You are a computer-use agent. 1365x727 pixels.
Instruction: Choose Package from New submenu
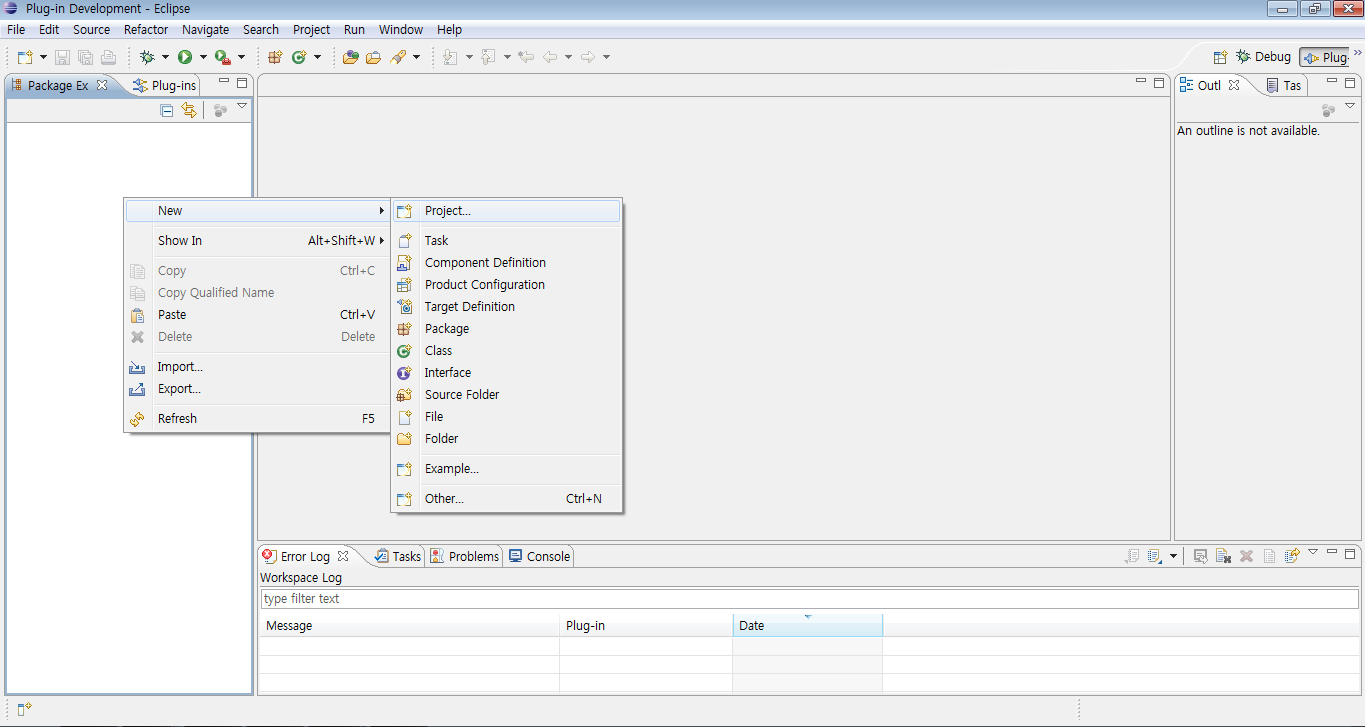tap(506, 329)
